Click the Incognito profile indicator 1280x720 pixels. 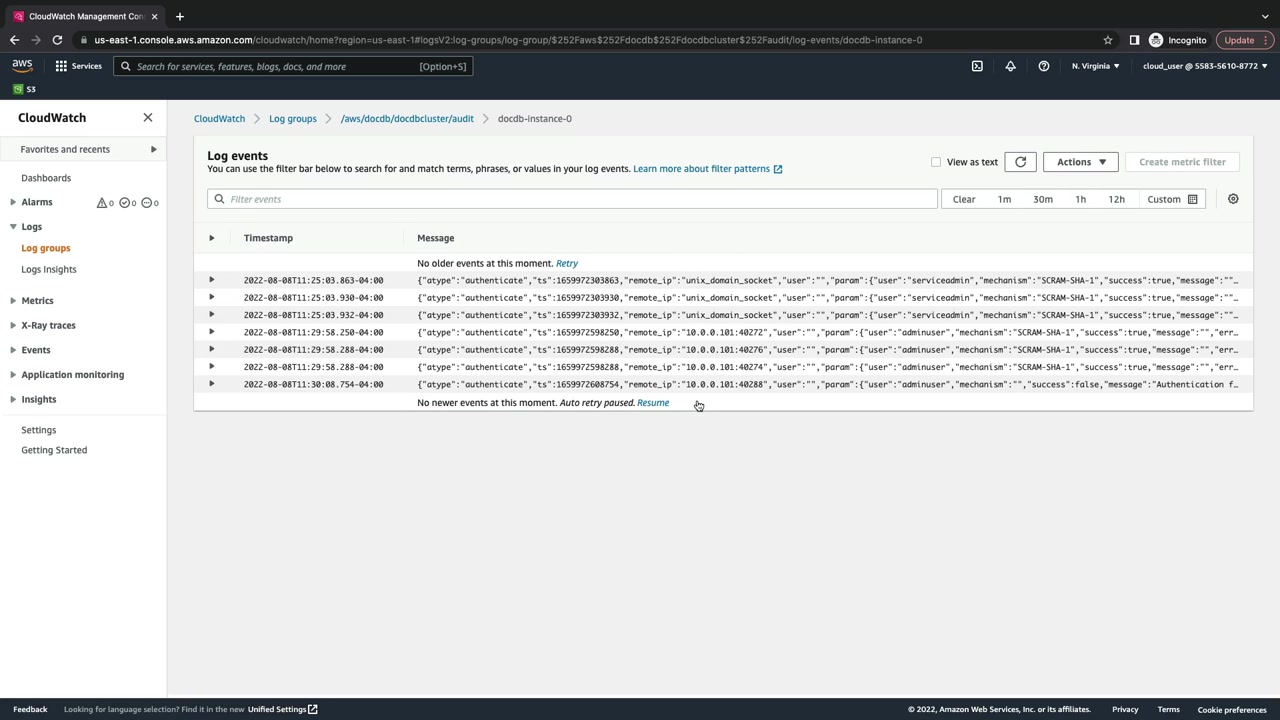[x=1178, y=40]
